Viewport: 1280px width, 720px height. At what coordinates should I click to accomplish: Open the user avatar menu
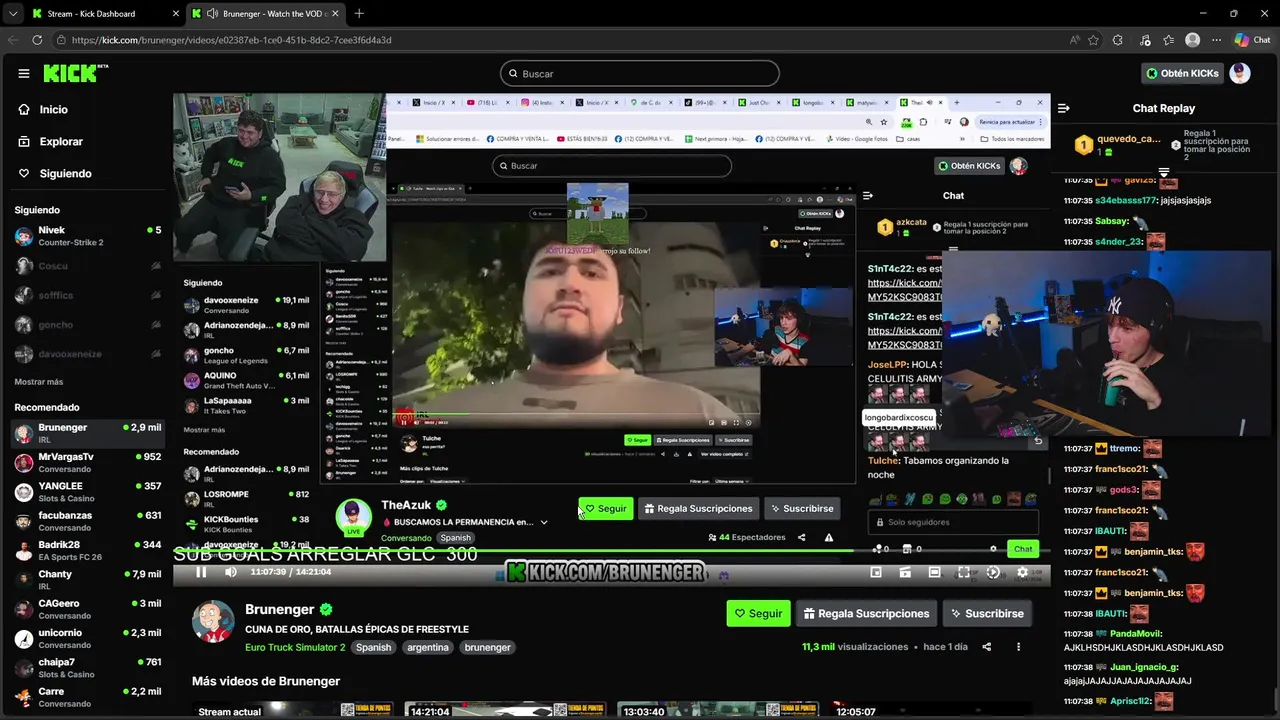pos(1240,73)
